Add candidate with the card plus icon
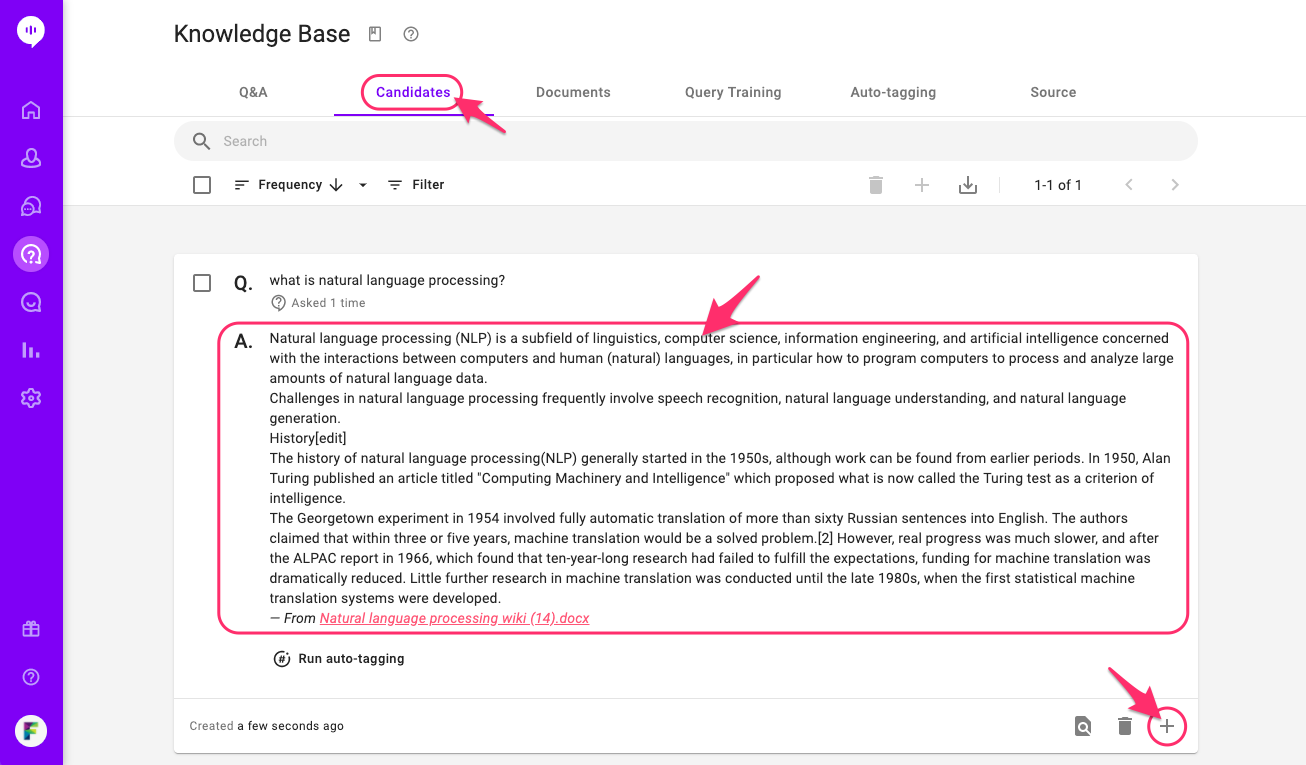The height and width of the screenshot is (765, 1306). point(1167,727)
